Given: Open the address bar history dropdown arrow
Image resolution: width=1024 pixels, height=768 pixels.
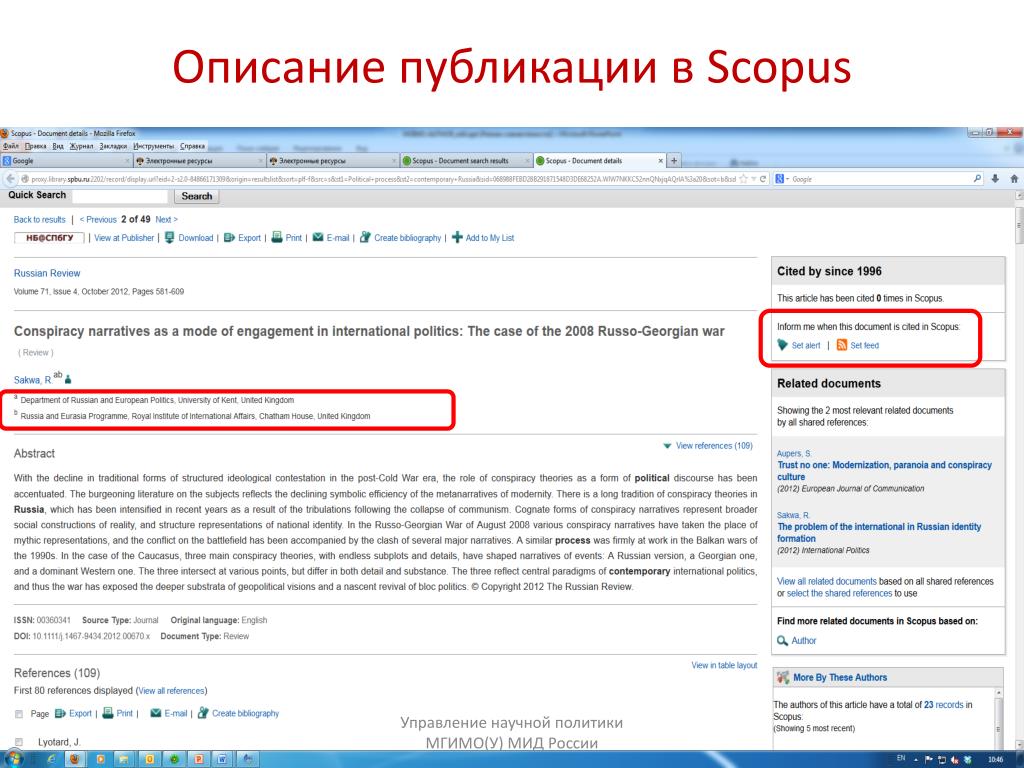Looking at the screenshot, I should coord(752,179).
